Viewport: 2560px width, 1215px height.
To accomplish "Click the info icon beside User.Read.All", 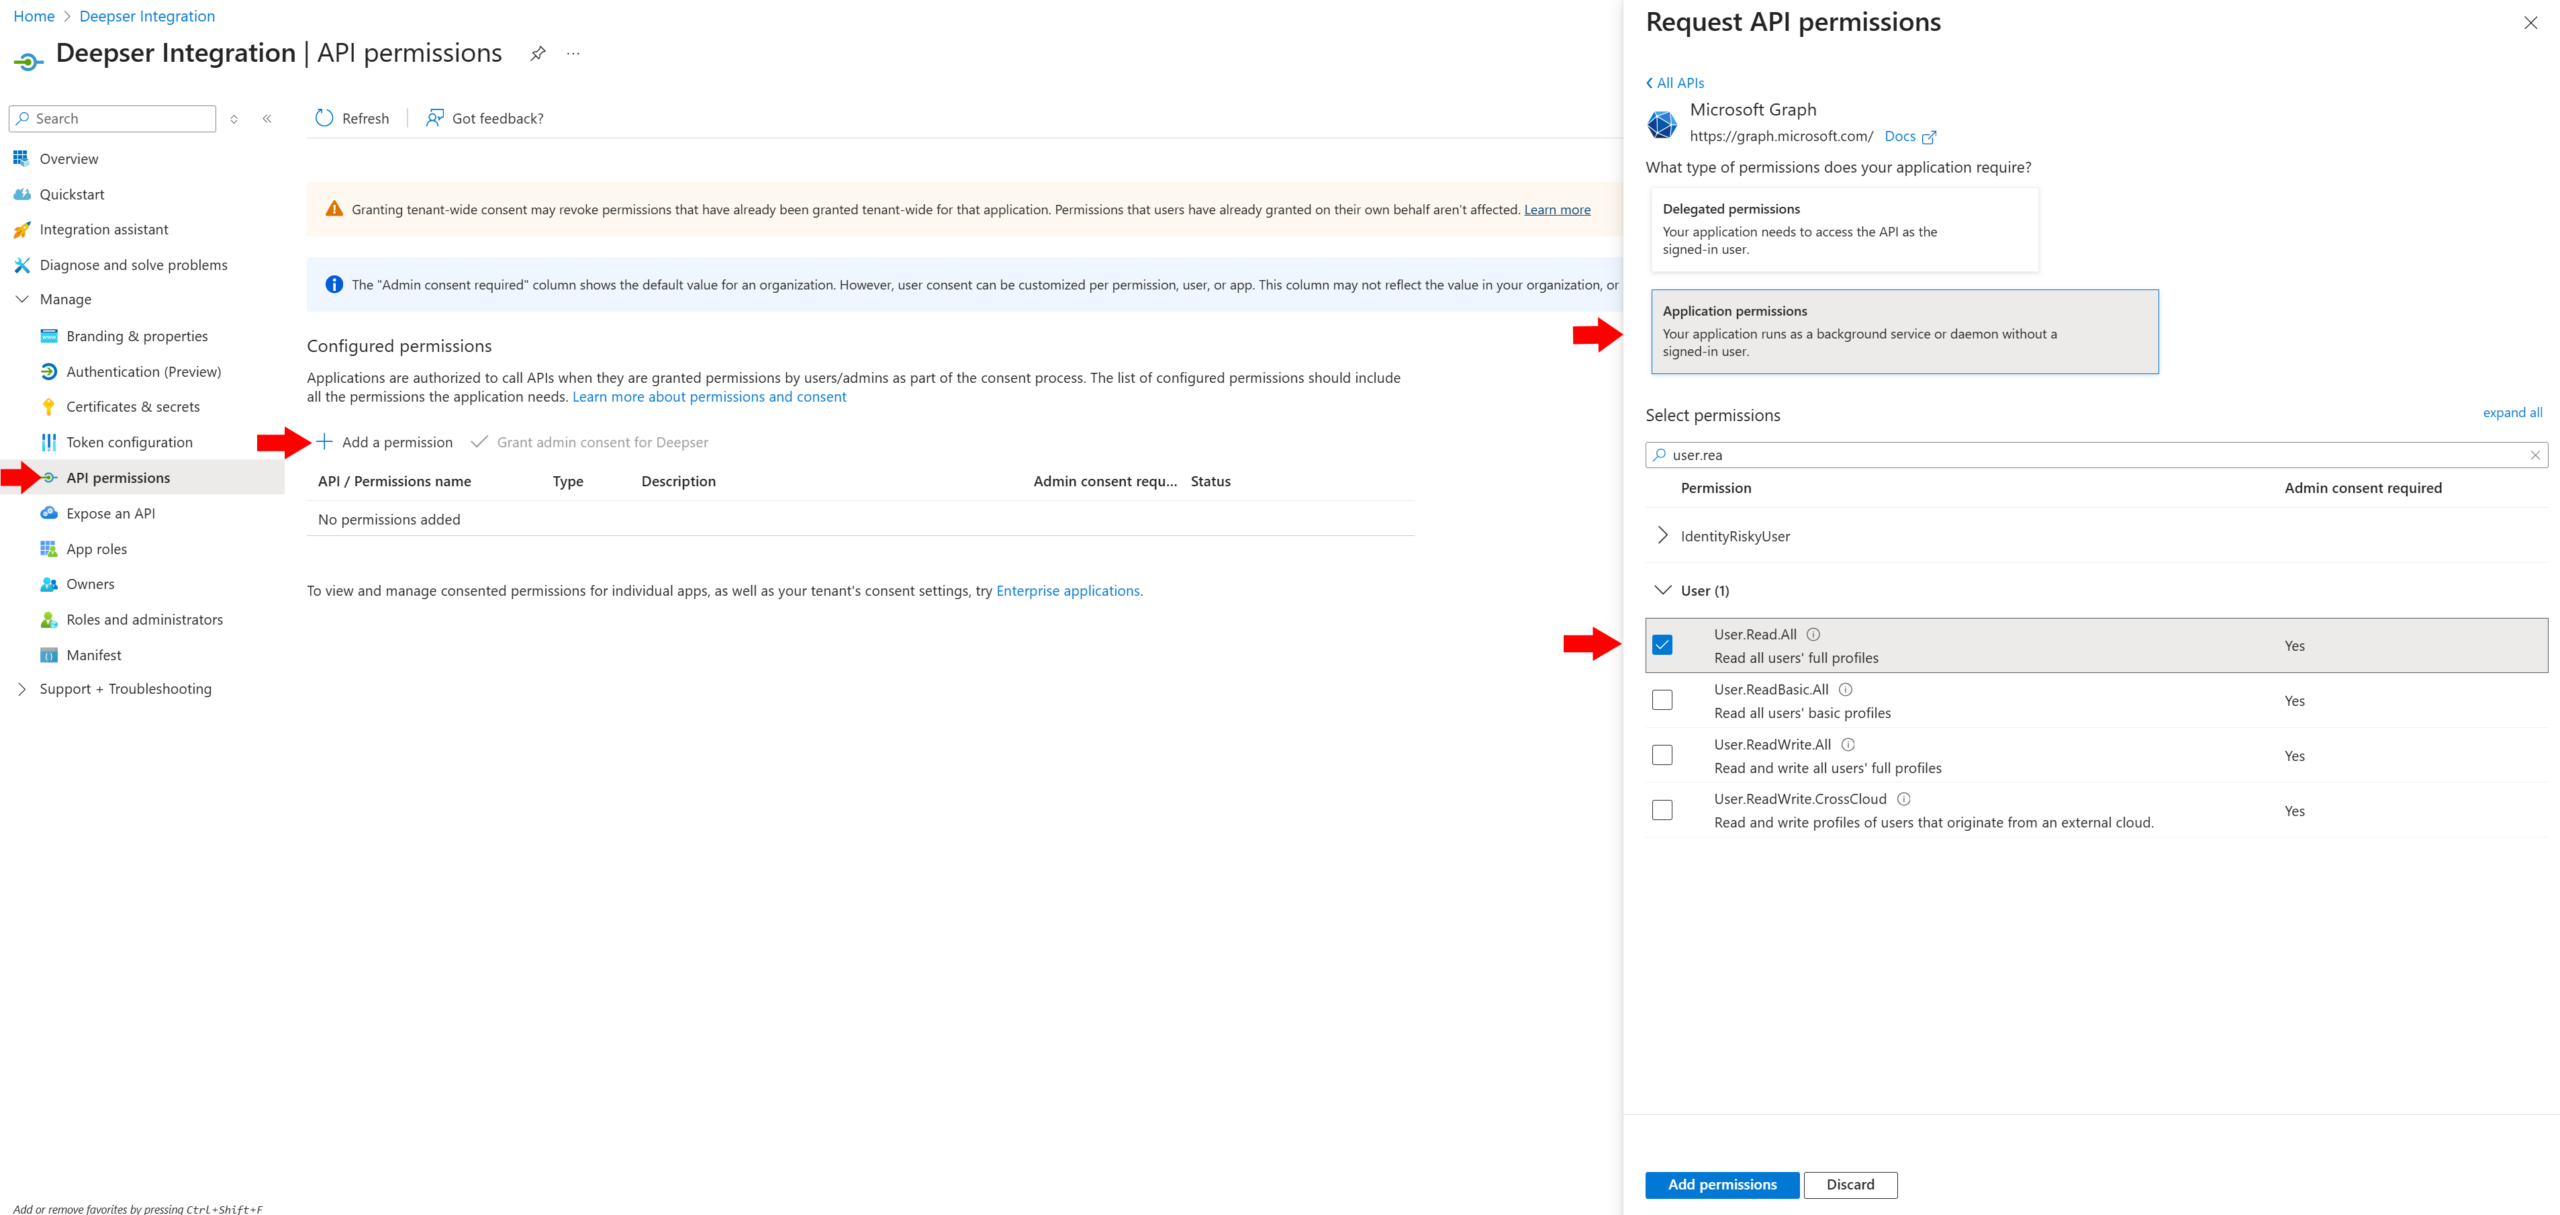I will tap(1813, 634).
